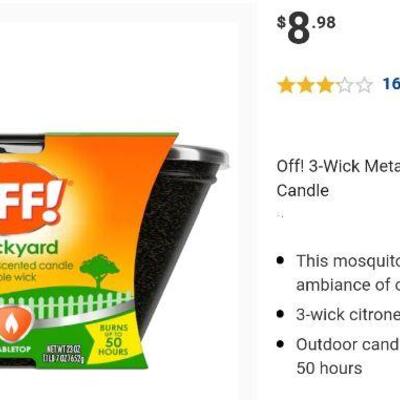Click the $8.98 price
Image resolution: width=400 pixels, height=400 pixels.
(307, 29)
